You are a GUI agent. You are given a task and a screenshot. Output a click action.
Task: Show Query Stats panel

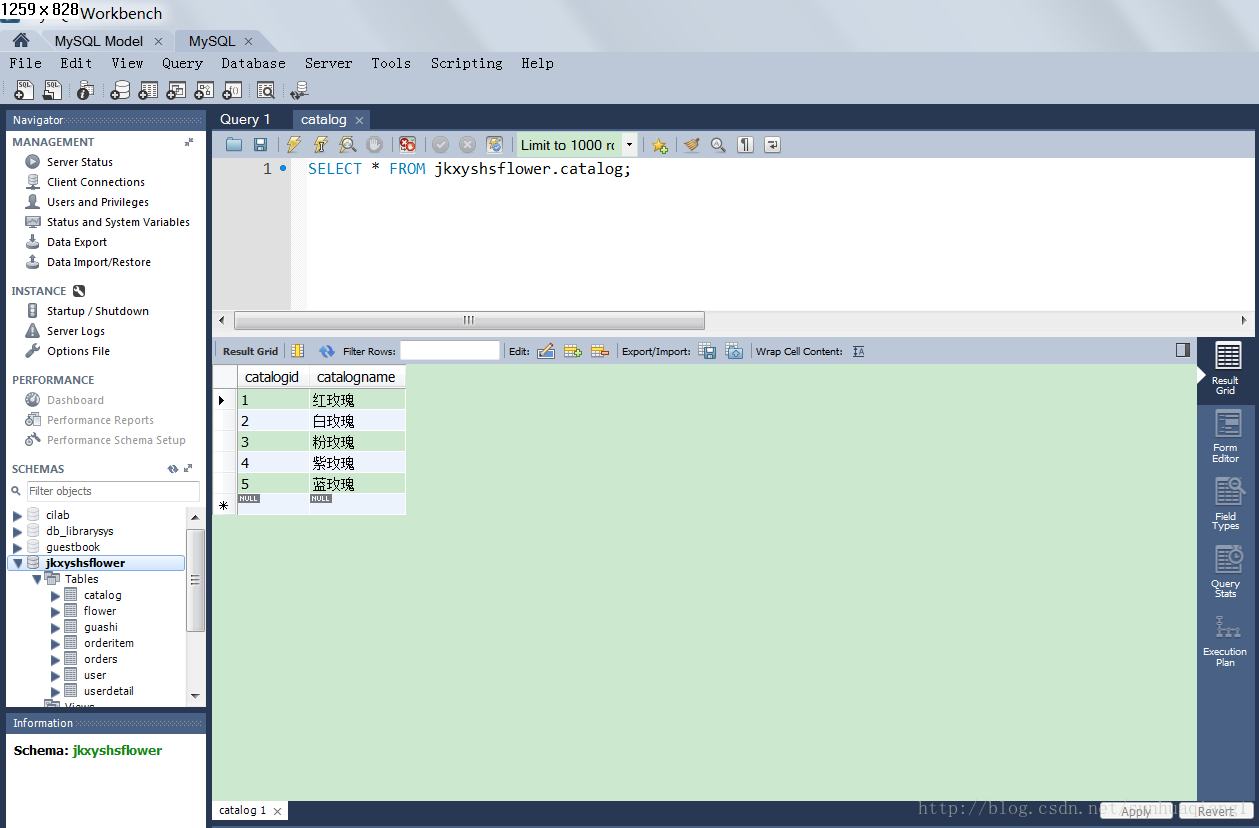click(1226, 572)
